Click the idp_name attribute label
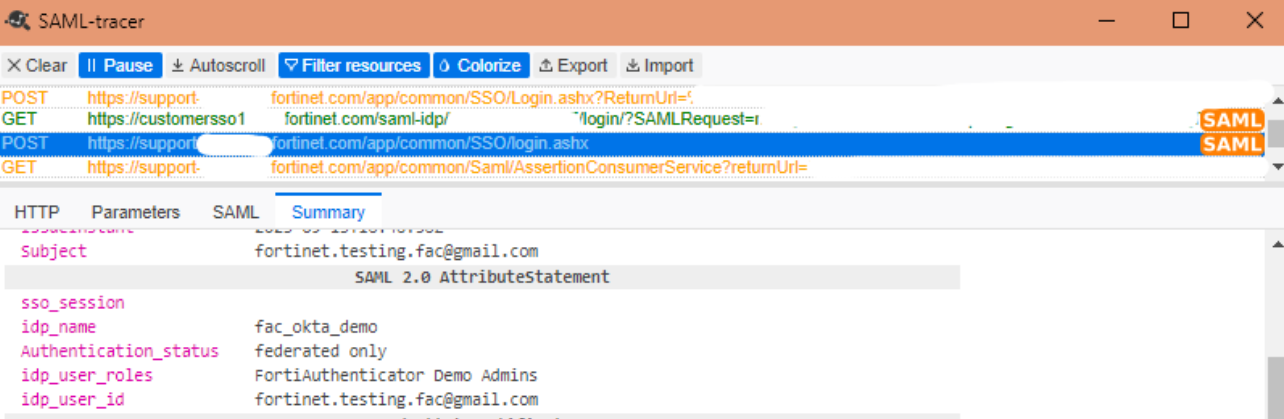1284x419 pixels. pyautogui.click(x=59, y=327)
